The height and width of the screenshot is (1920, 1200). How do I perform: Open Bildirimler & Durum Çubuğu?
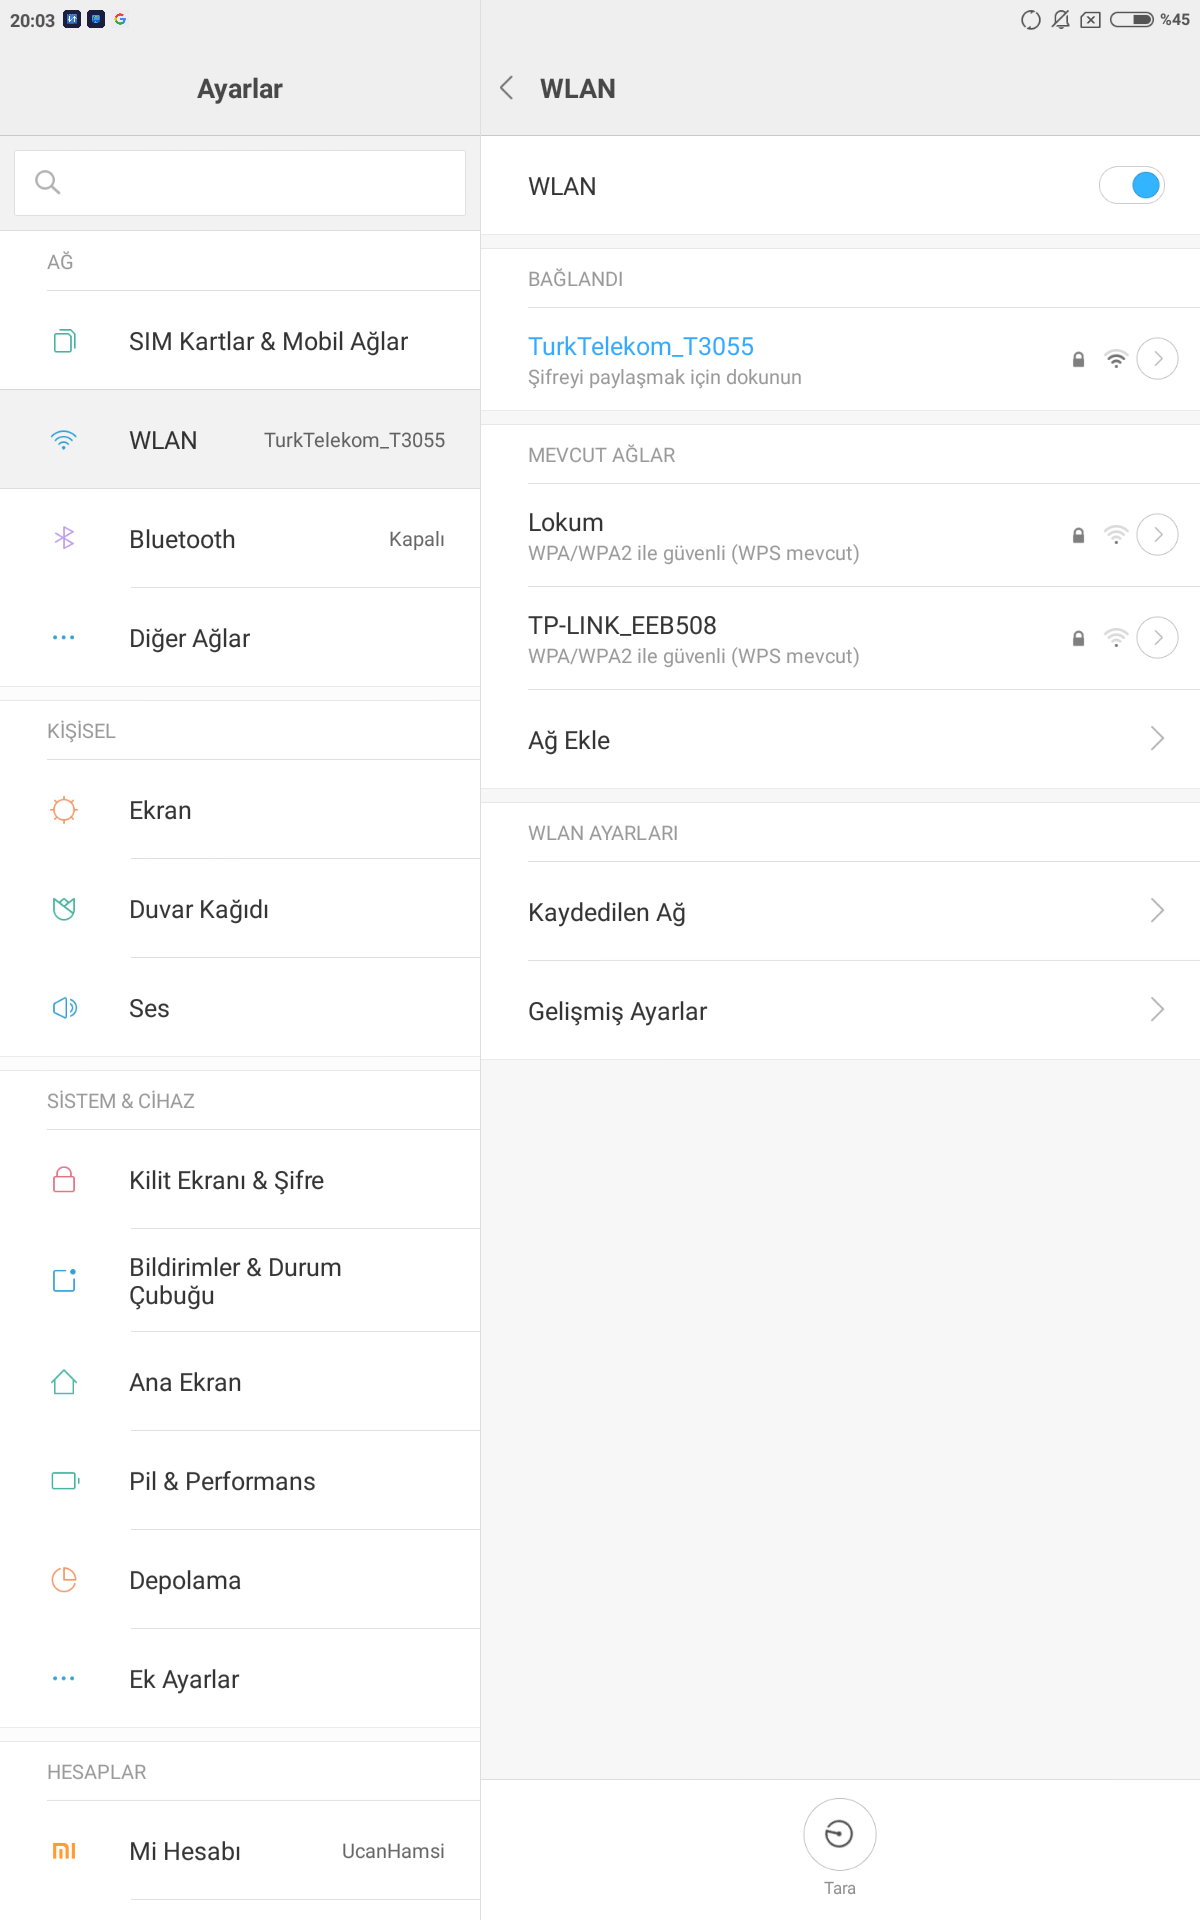tap(240, 1281)
